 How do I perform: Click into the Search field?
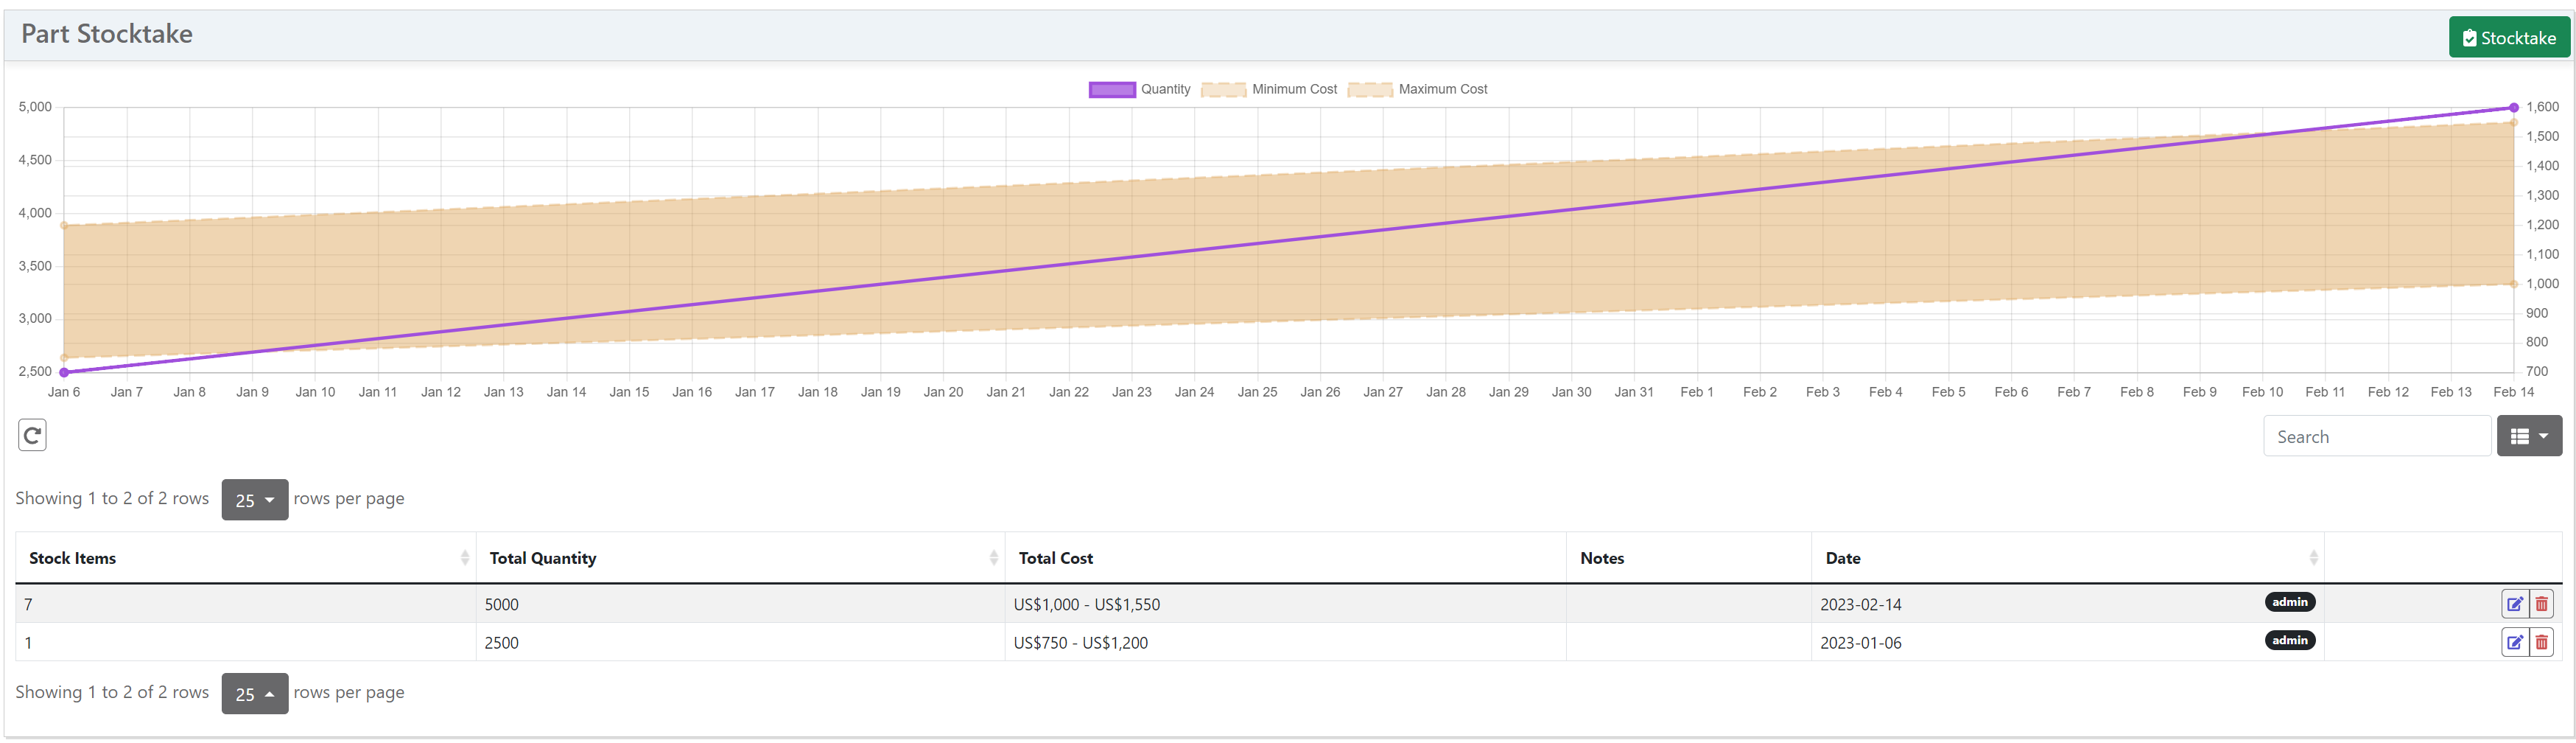pos(2376,436)
